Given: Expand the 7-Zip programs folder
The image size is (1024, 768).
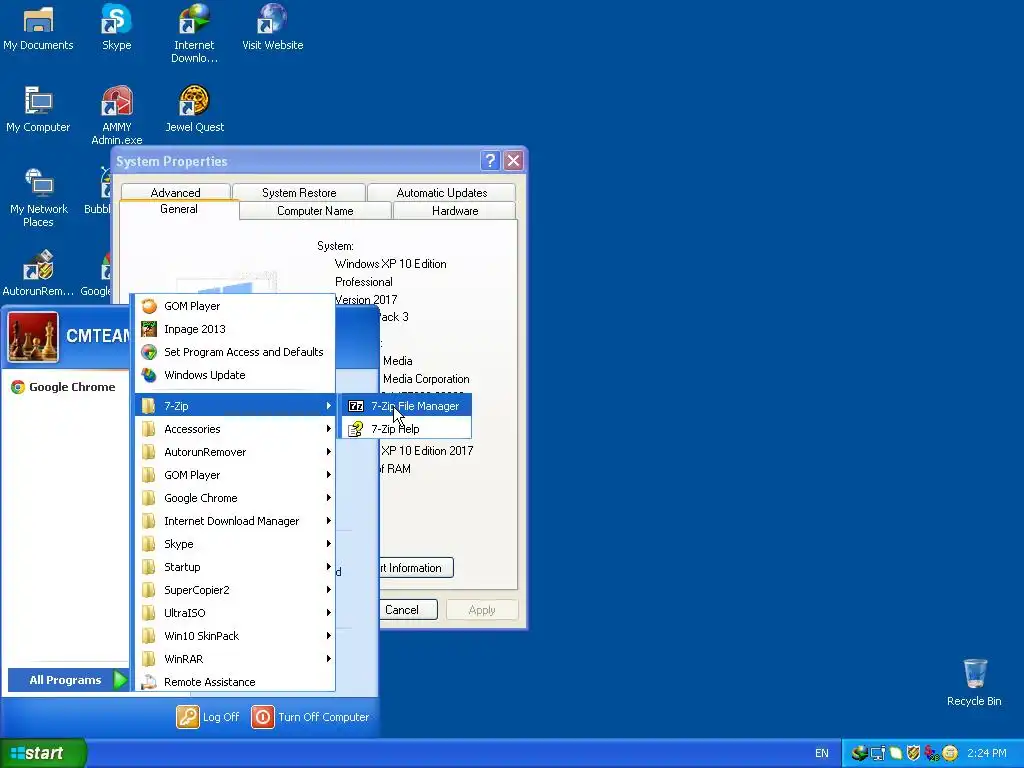Looking at the screenshot, I should pos(235,406).
